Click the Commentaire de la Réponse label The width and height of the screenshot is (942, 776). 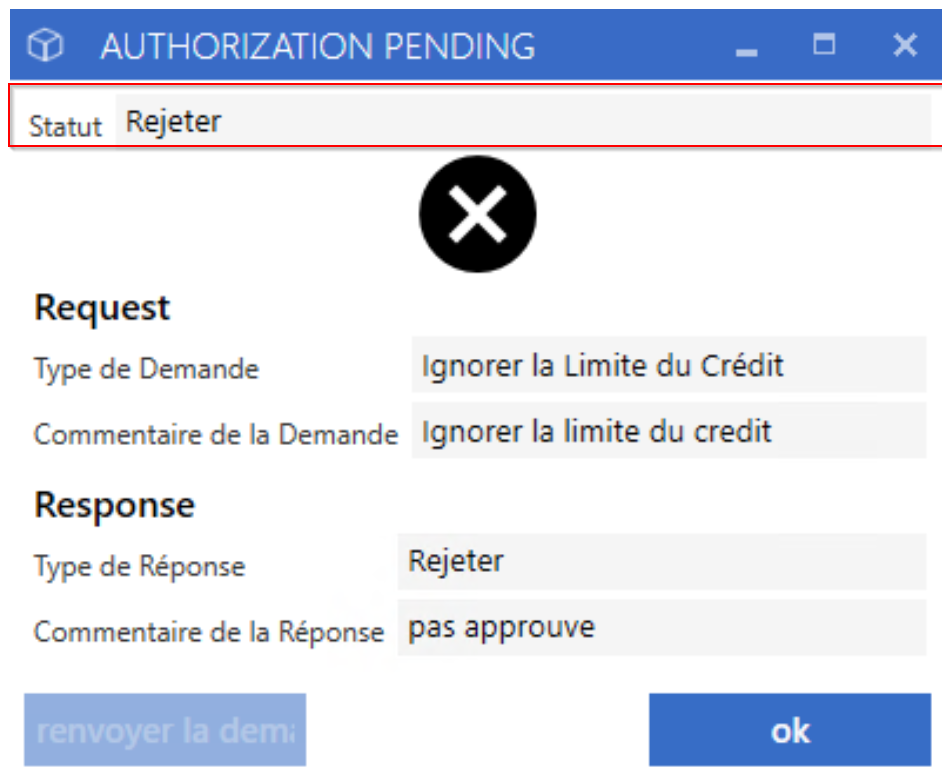pyautogui.click(x=209, y=632)
